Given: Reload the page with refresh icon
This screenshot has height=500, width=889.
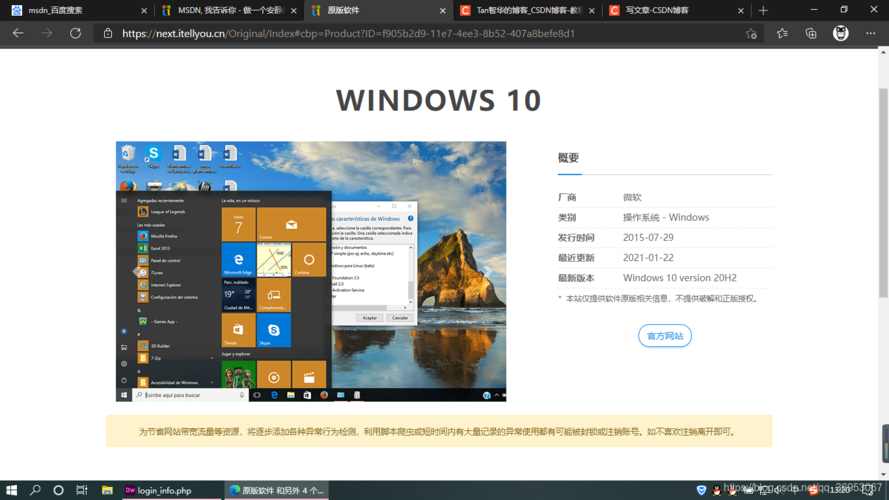Looking at the screenshot, I should pyautogui.click(x=75, y=33).
